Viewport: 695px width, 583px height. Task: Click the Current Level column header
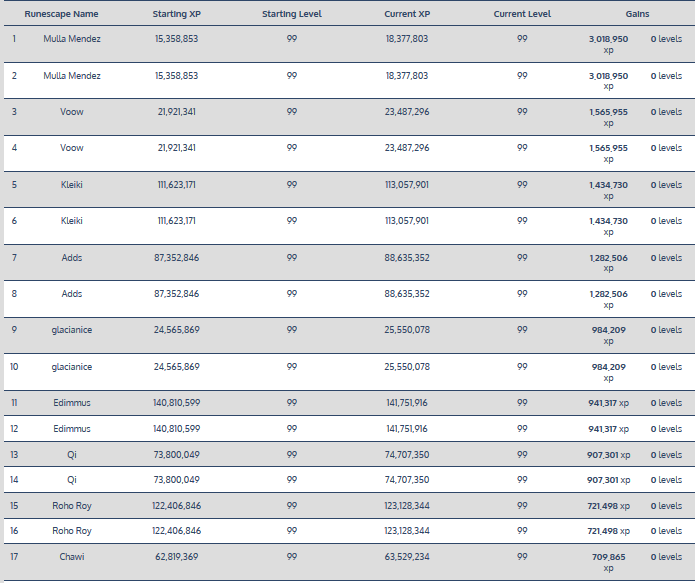tap(522, 15)
